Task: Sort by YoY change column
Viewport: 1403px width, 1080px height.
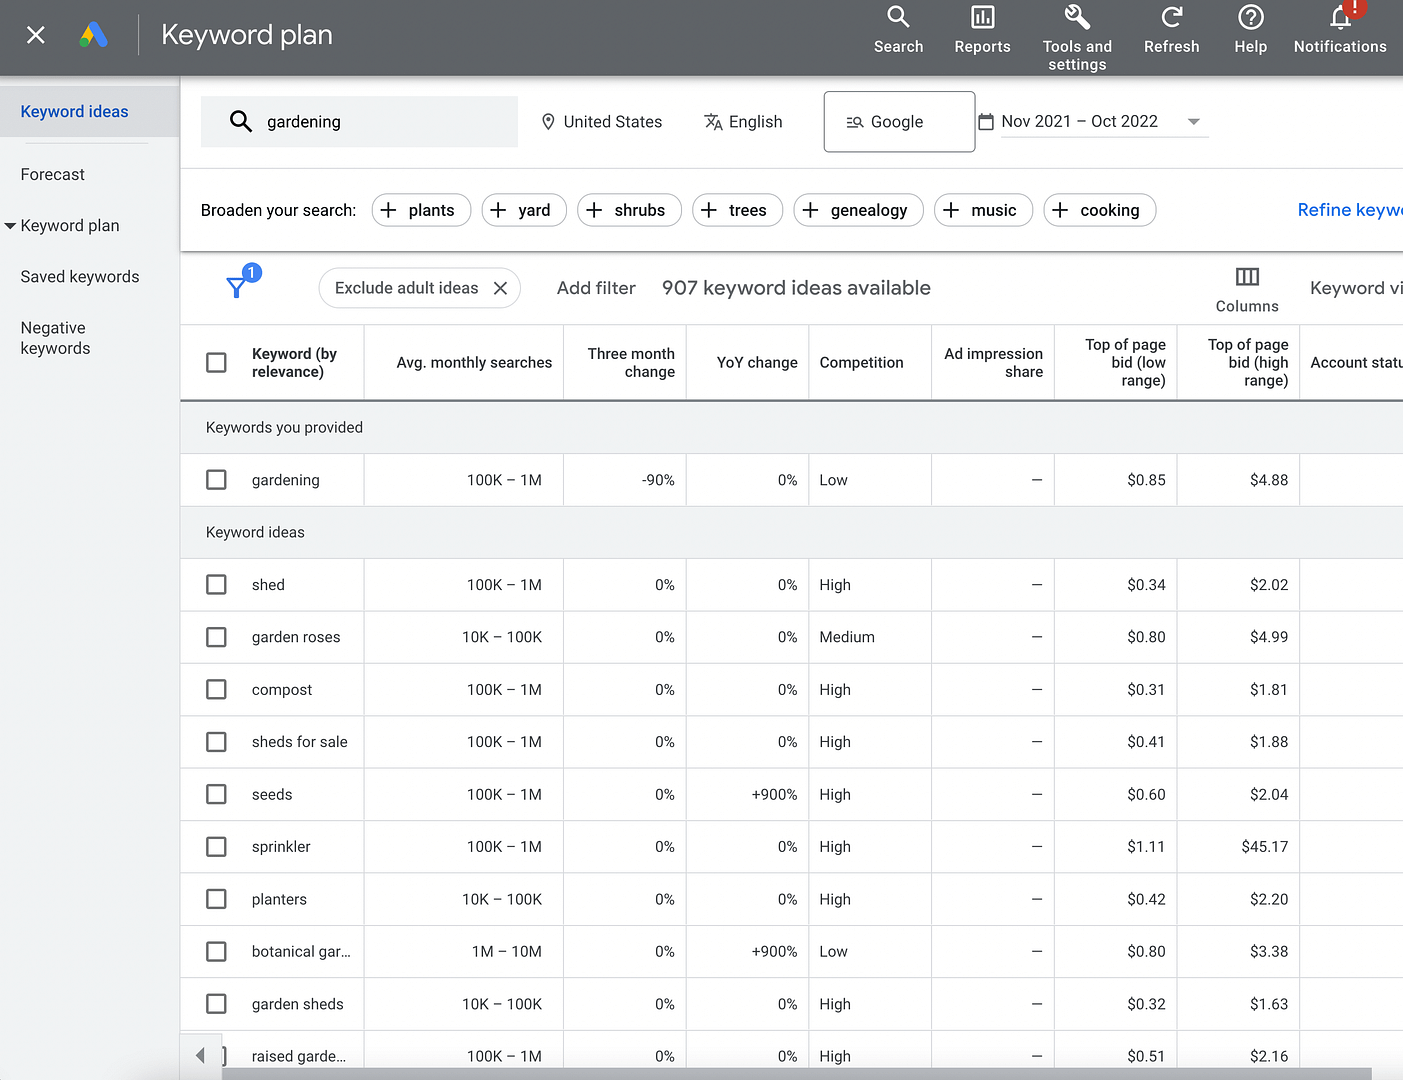Action: click(x=757, y=362)
